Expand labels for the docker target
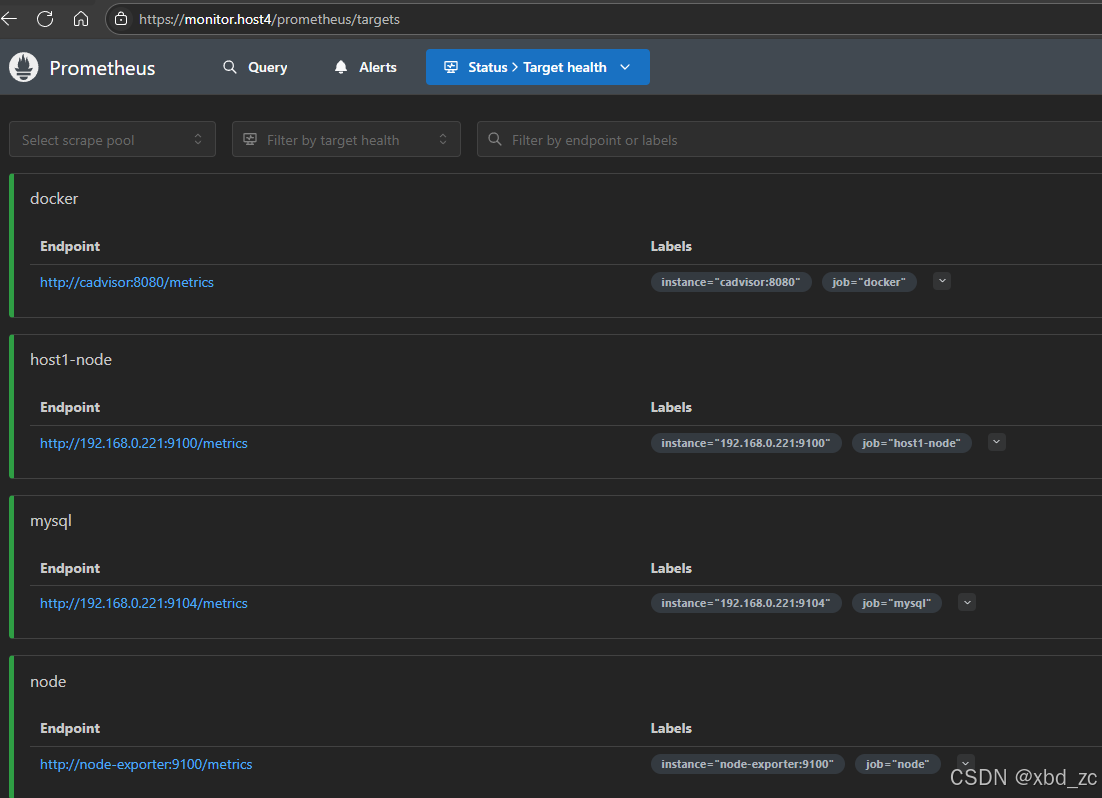 (942, 281)
